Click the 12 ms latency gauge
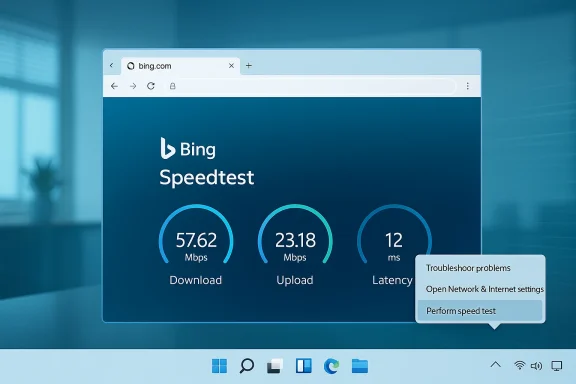The image size is (576, 384). 394,235
